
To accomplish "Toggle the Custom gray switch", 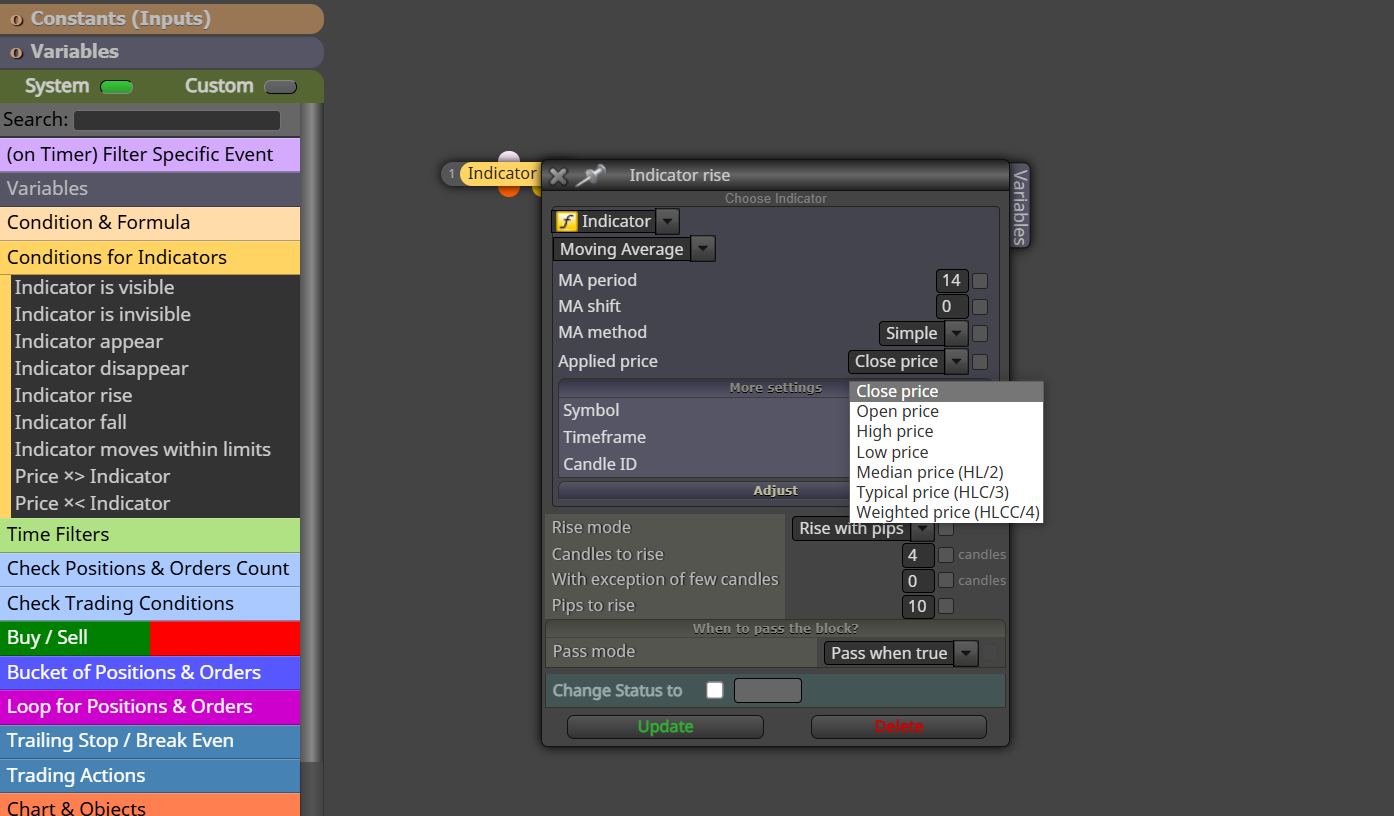I will click(281, 87).
